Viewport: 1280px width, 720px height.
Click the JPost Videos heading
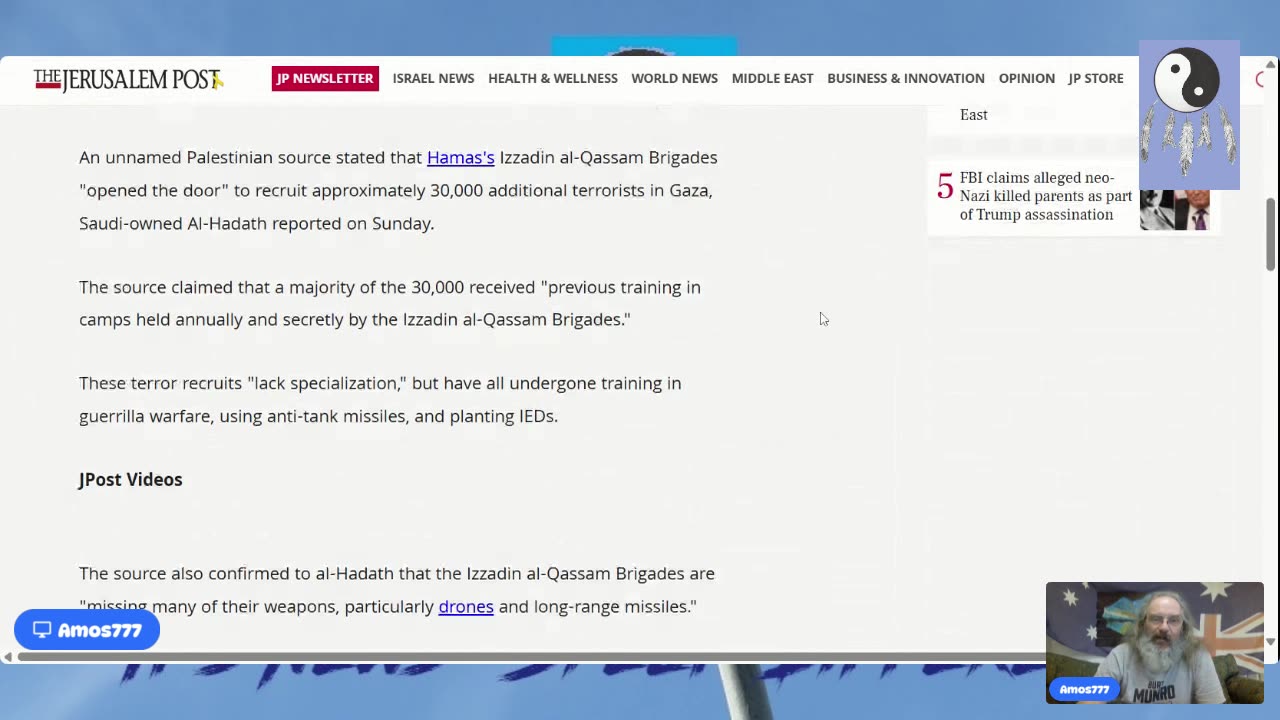pos(131,479)
